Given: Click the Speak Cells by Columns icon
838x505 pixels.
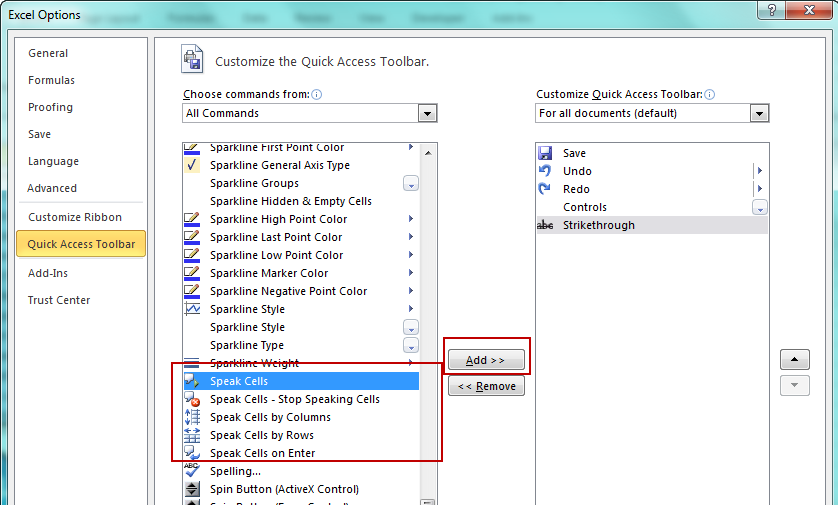Looking at the screenshot, I should coord(192,417).
